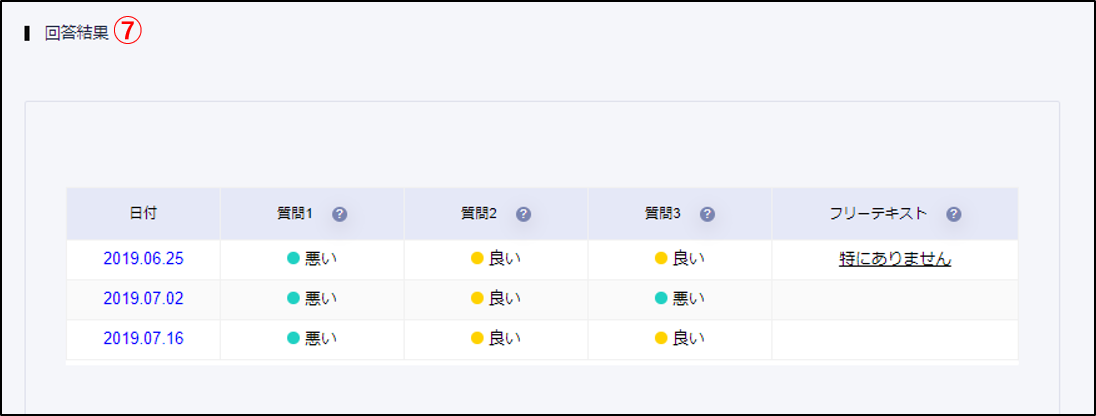This screenshot has height=416, width=1096.
Task: Open the 2019.07.02 date link
Action: tap(143, 298)
